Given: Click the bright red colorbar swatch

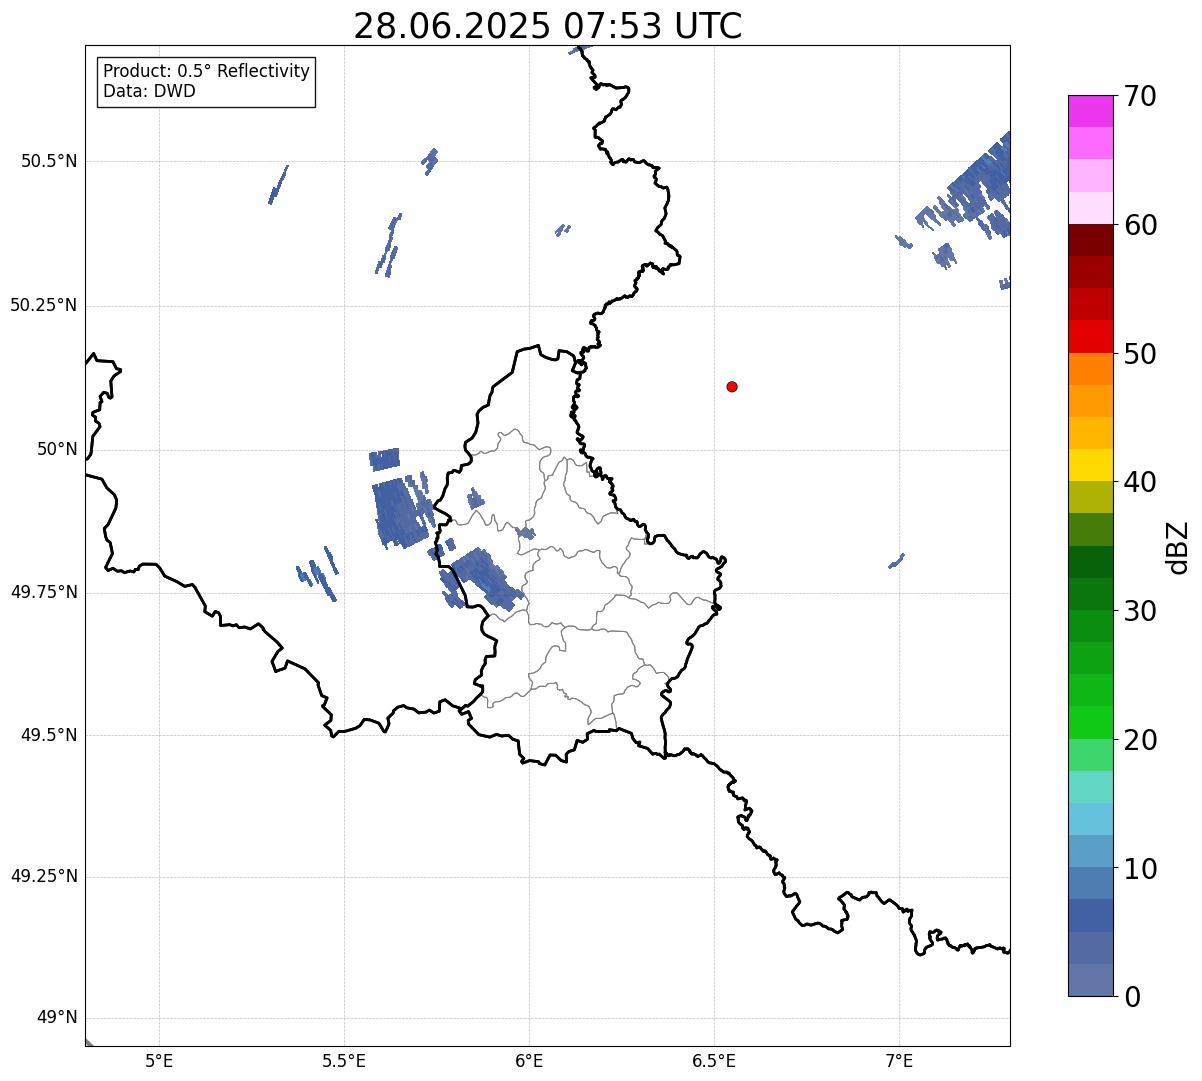Looking at the screenshot, I should (x=1090, y=336).
